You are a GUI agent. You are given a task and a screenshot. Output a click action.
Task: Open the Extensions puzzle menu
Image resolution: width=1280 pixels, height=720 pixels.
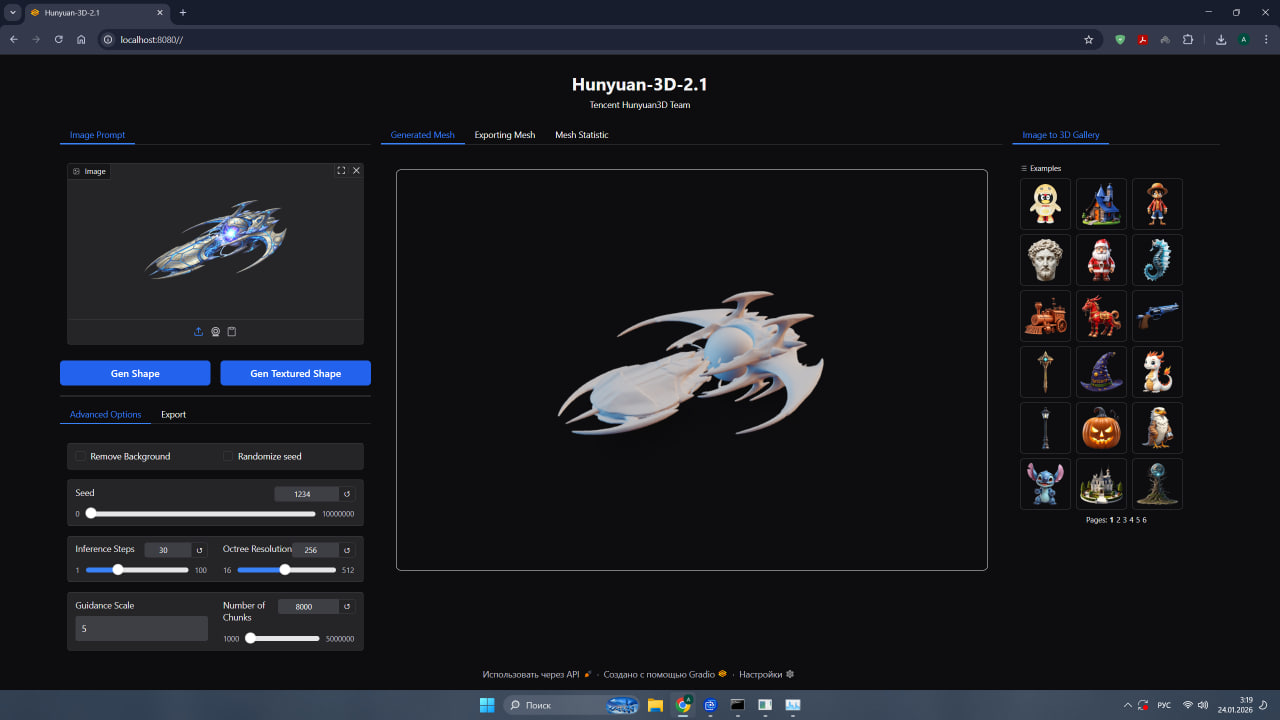tap(1188, 40)
